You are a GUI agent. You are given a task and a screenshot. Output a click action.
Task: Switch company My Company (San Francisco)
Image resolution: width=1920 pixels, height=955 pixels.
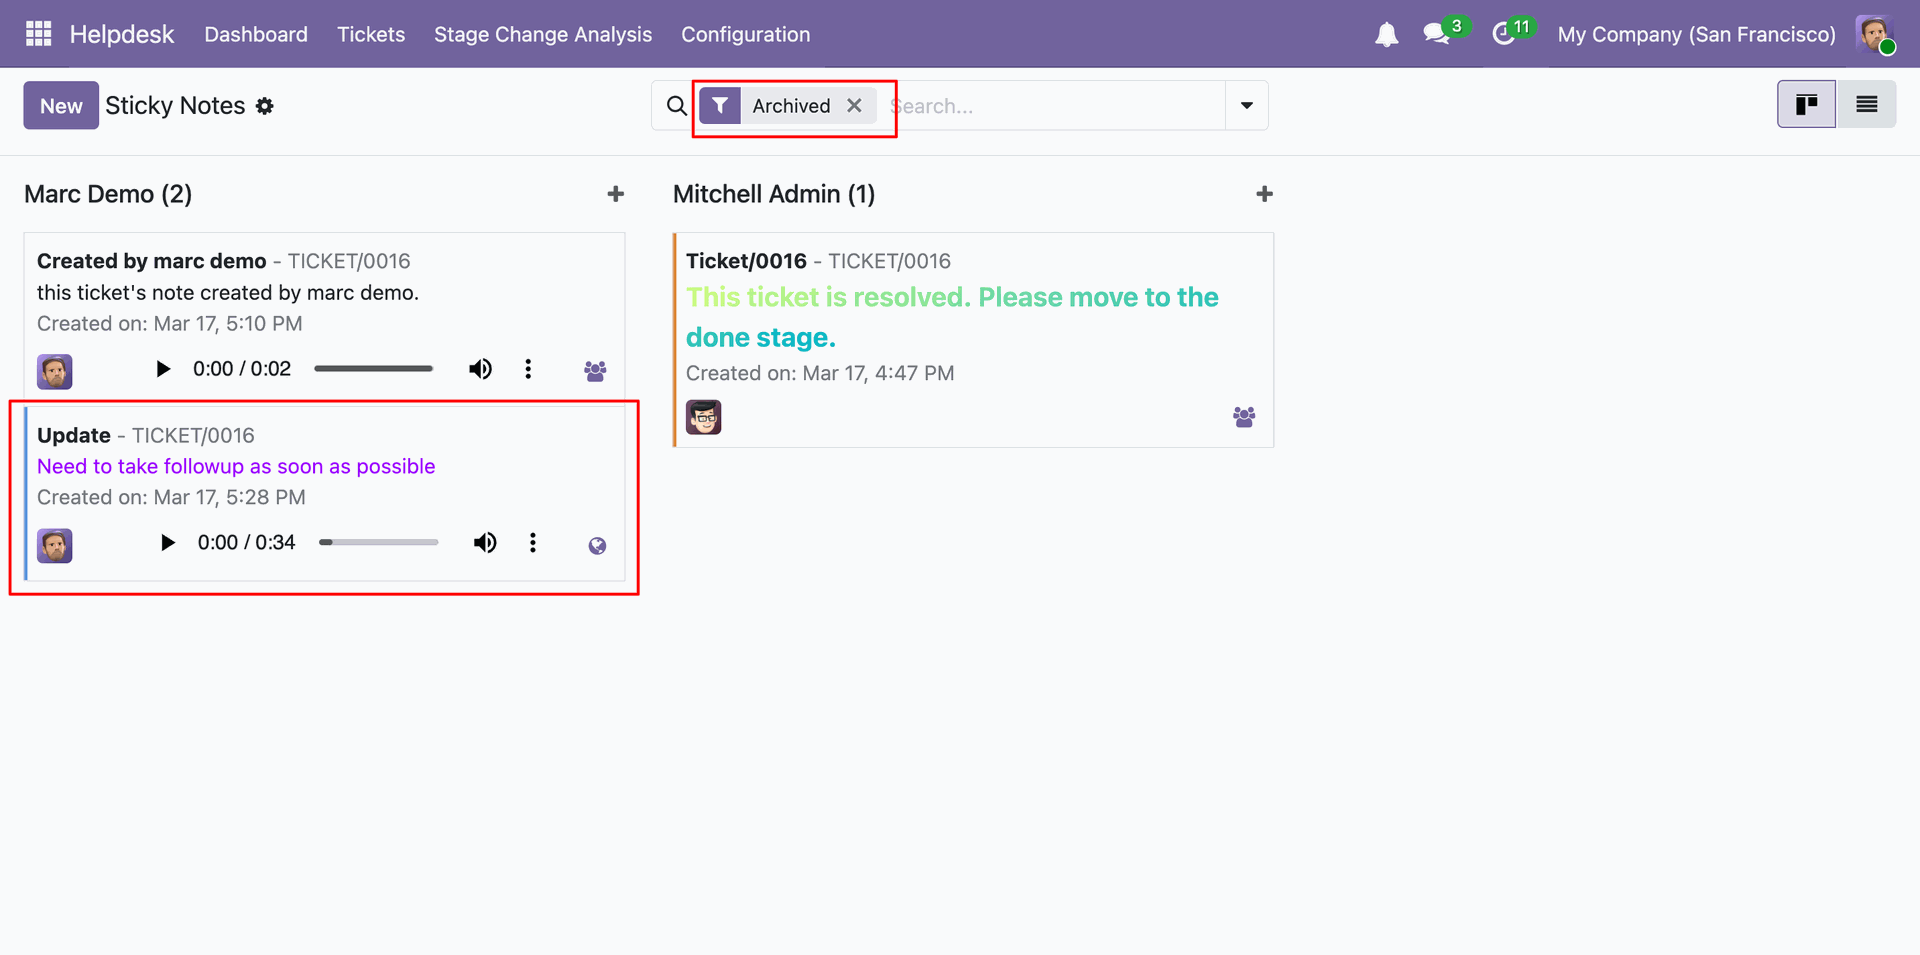pyautogui.click(x=1696, y=34)
